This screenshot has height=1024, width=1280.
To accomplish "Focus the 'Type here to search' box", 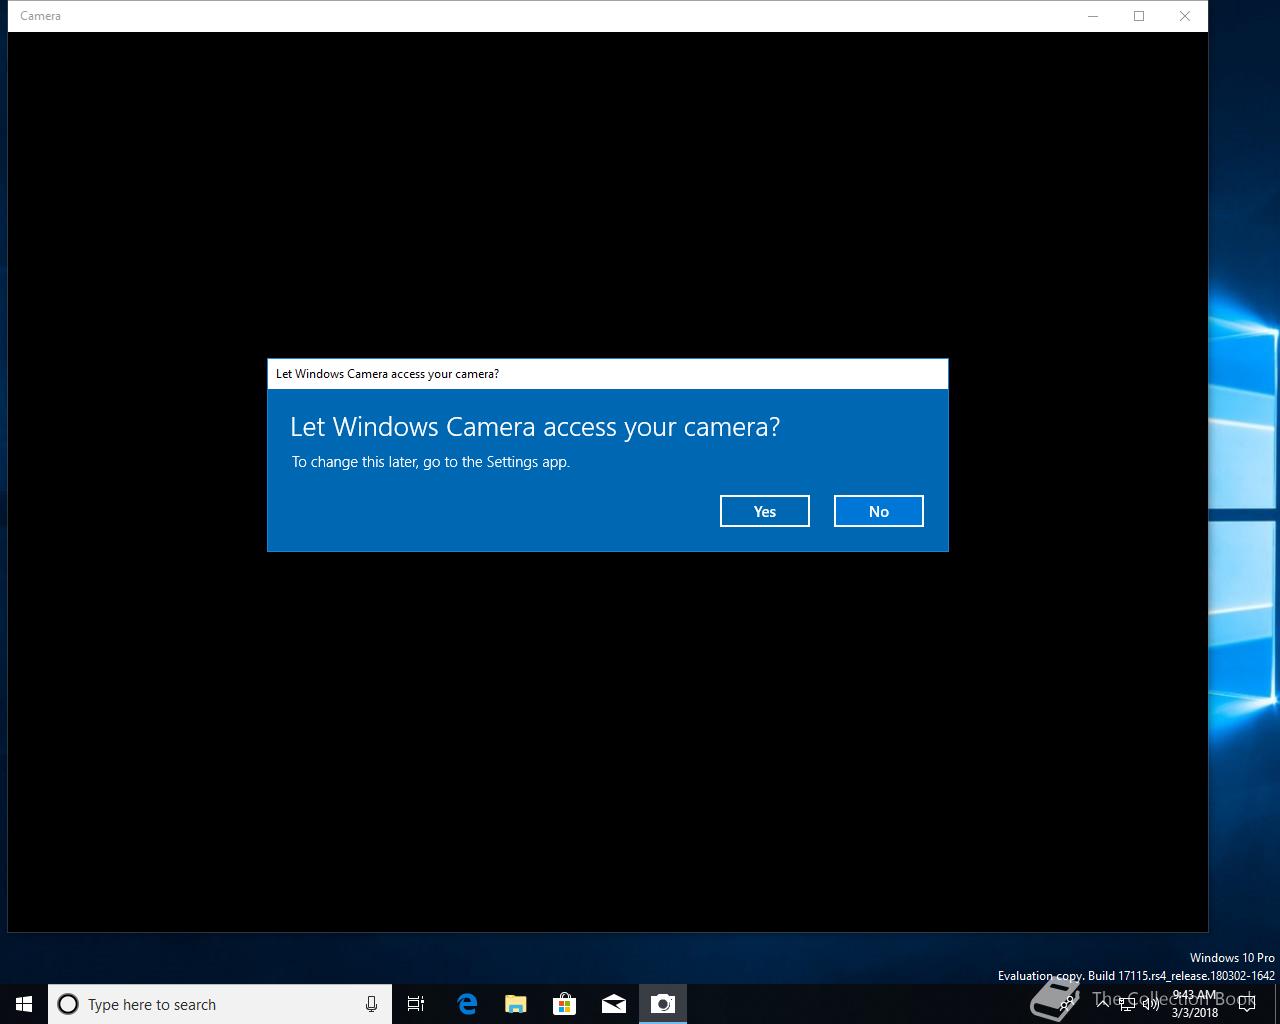I will tap(220, 1004).
